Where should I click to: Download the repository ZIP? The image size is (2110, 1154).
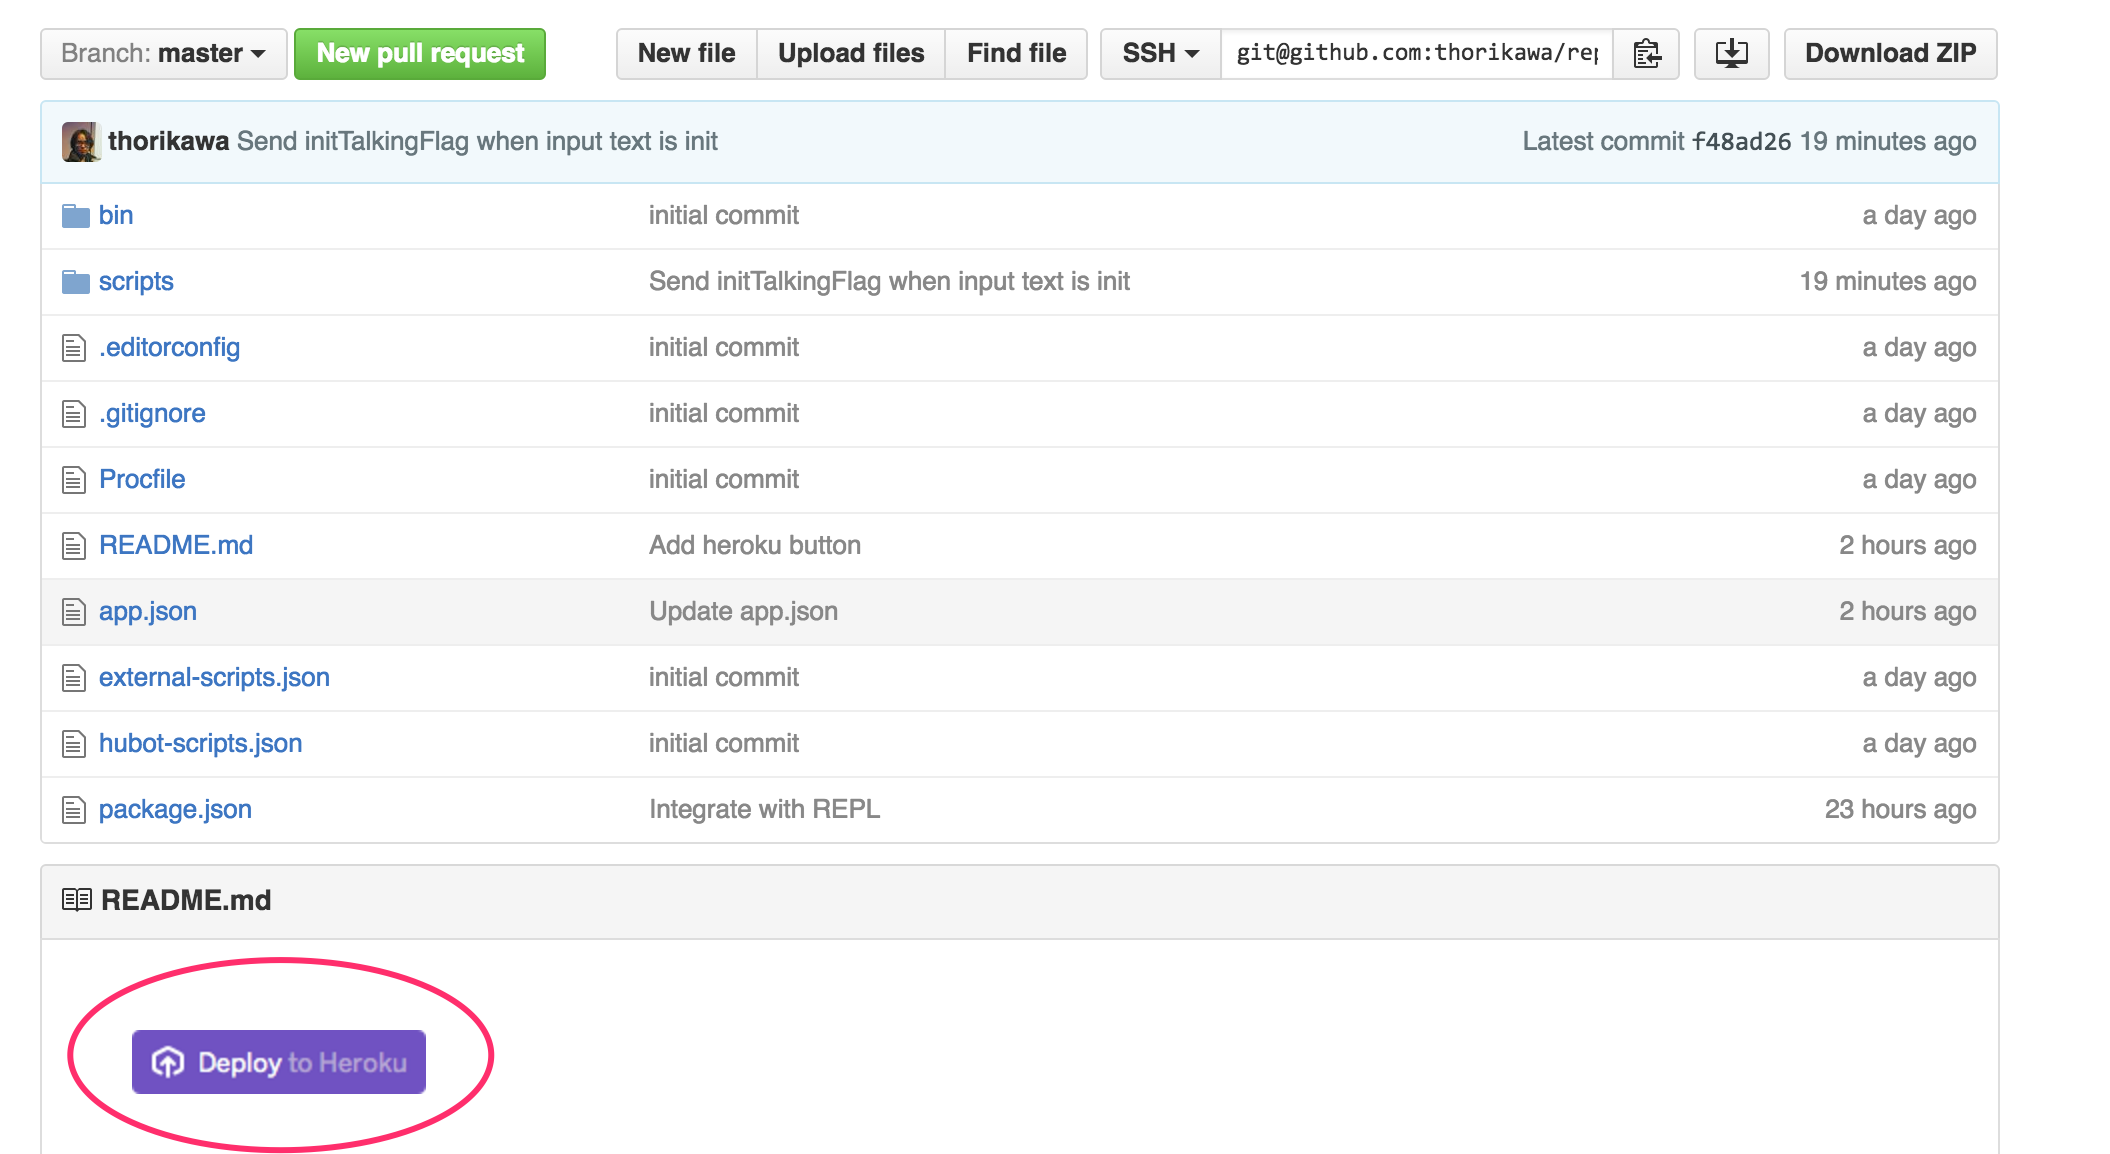[1890, 53]
